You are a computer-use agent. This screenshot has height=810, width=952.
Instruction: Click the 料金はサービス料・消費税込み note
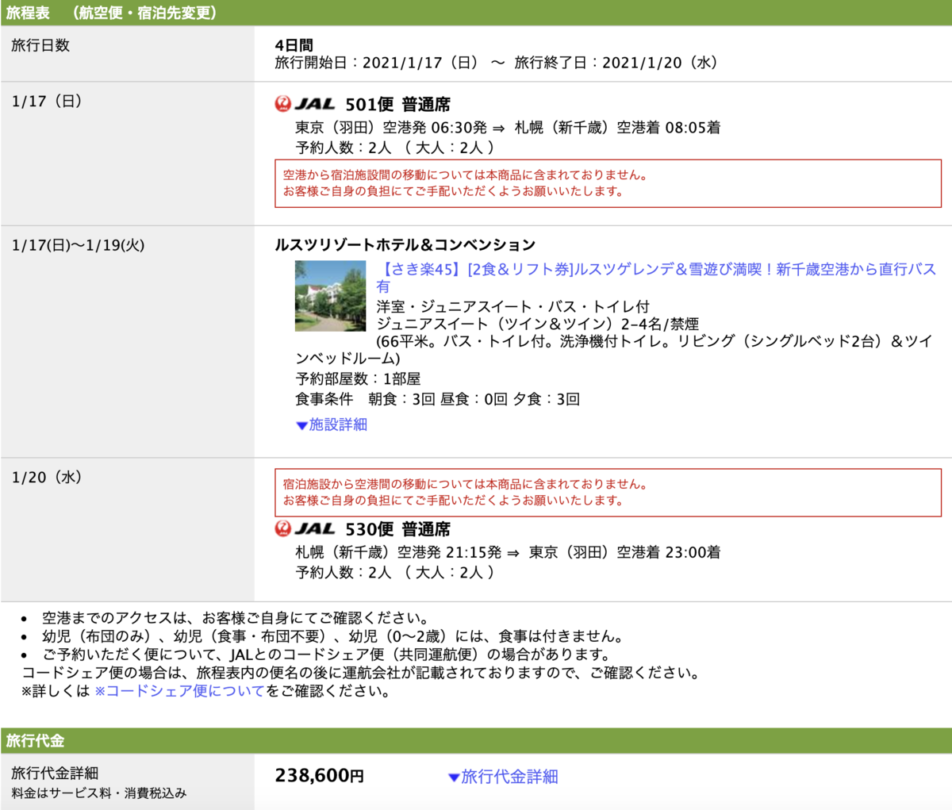pyautogui.click(x=99, y=793)
